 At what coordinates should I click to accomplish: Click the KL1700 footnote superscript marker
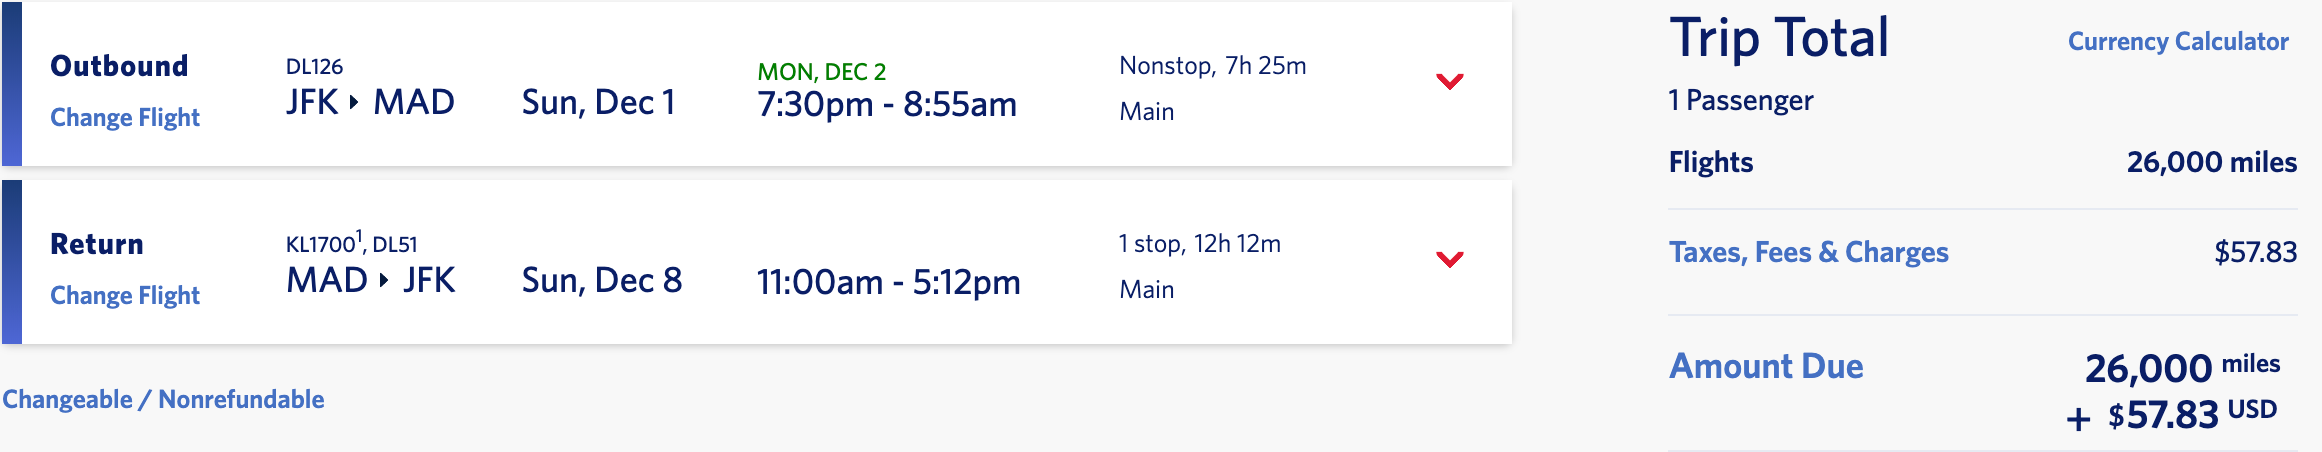[x=359, y=236]
